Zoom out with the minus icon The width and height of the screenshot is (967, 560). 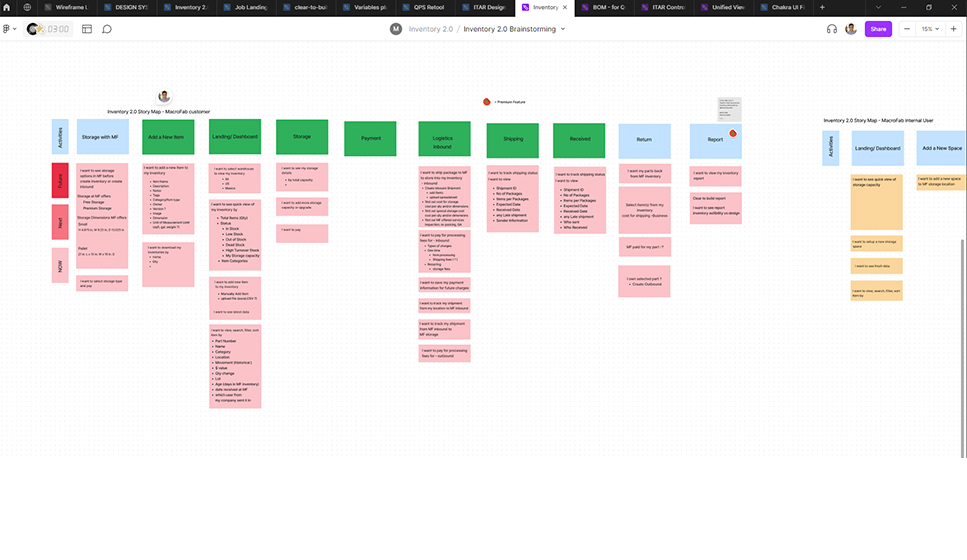point(906,29)
